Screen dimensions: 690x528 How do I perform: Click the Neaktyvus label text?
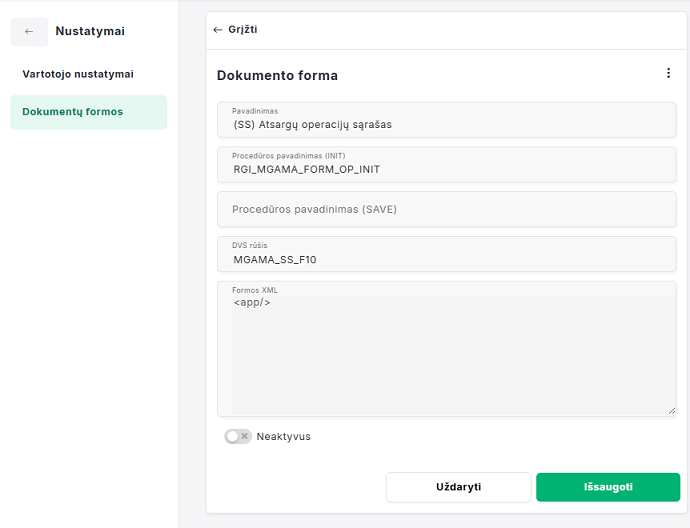coord(283,436)
